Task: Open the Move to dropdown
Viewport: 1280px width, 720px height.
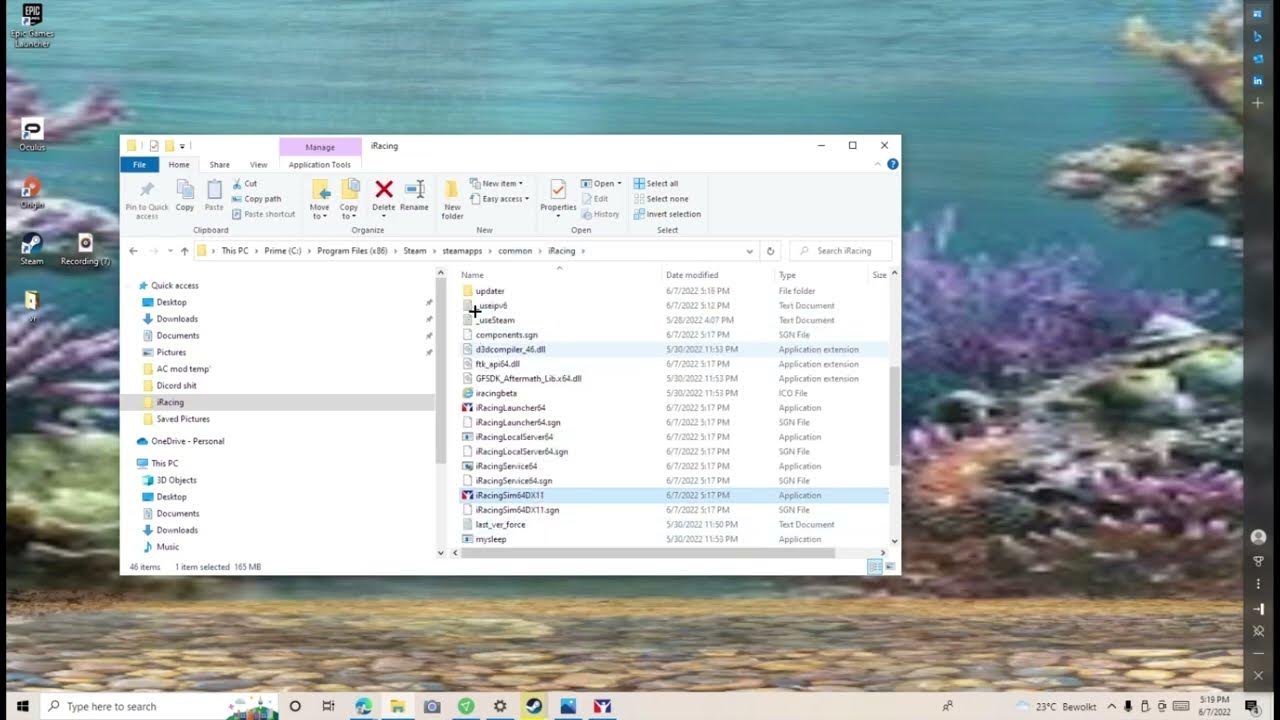Action: click(320, 199)
